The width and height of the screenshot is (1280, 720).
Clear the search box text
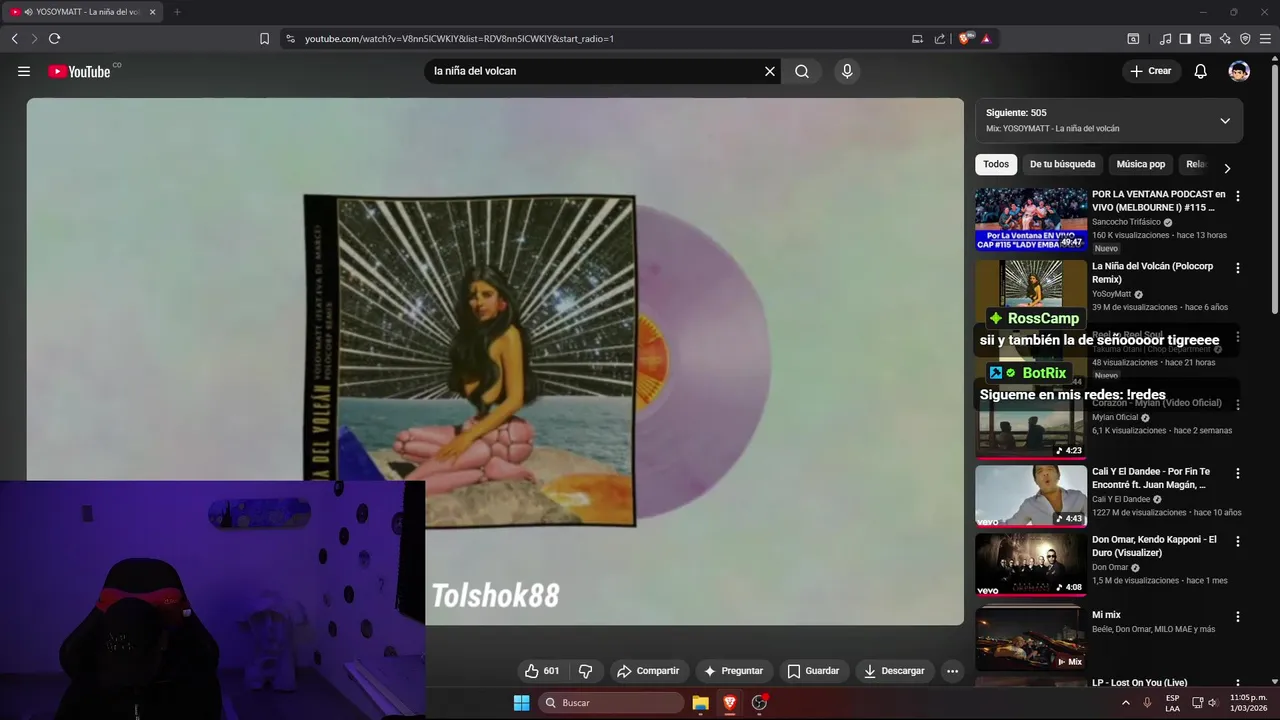pos(770,71)
